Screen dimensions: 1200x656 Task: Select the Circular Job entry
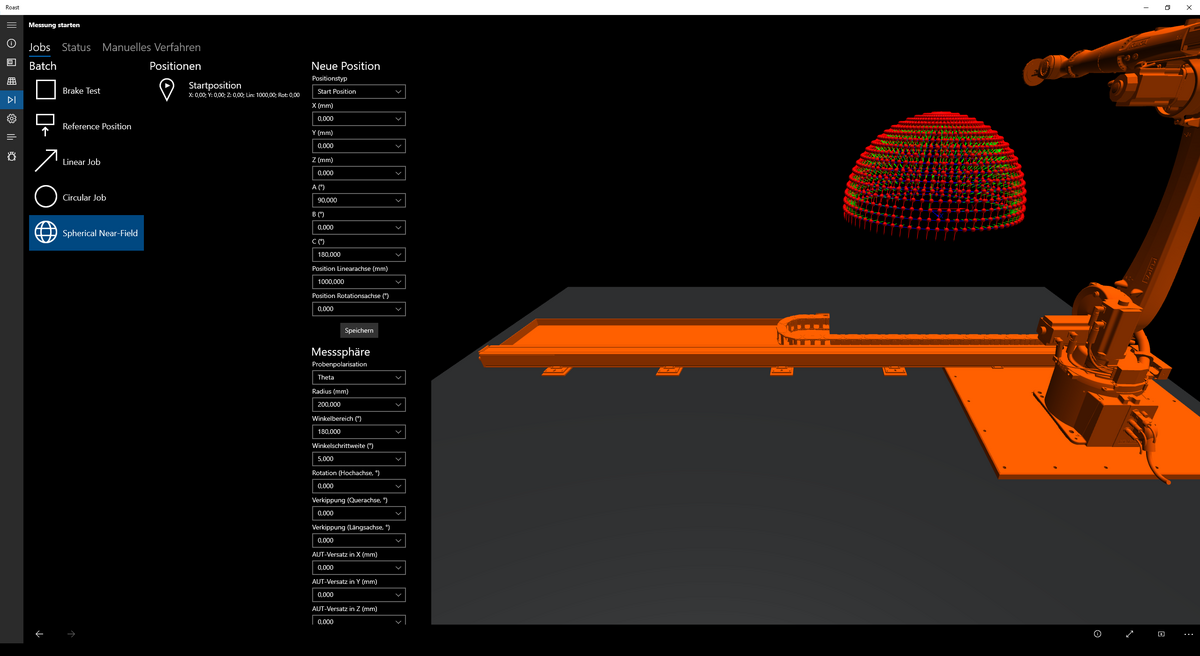coord(86,197)
